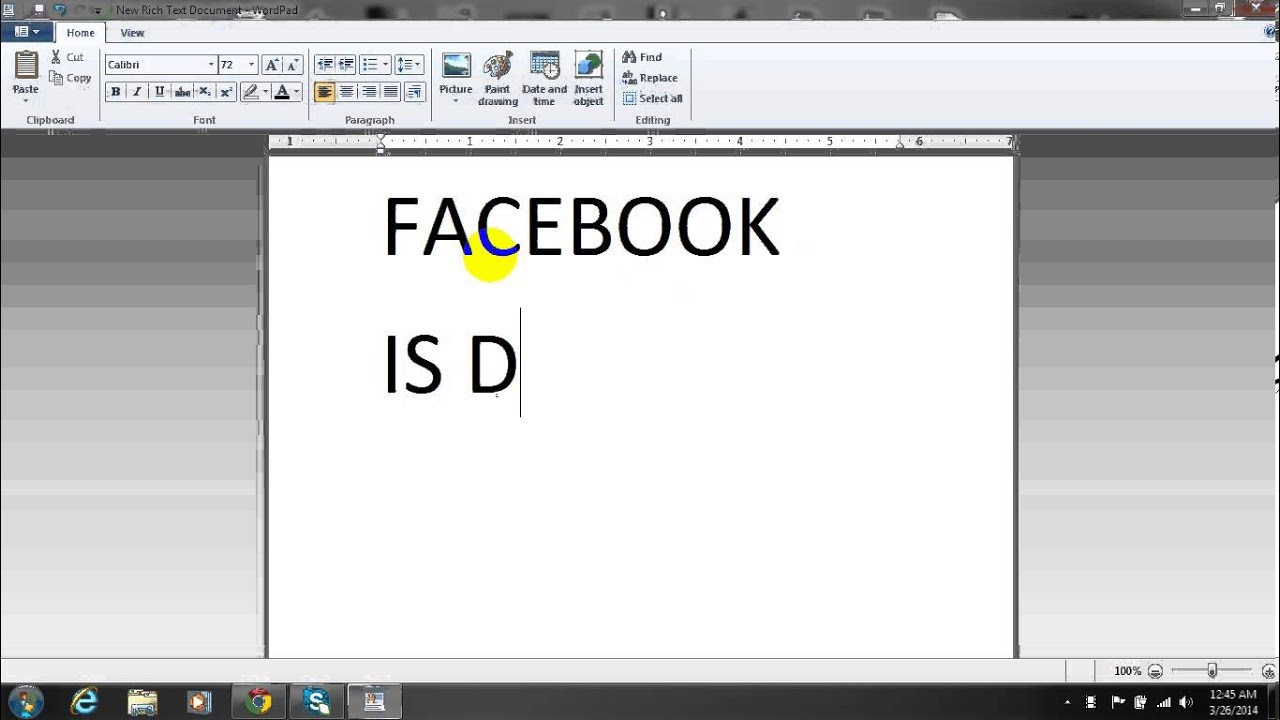Shrink the font size

(293, 65)
